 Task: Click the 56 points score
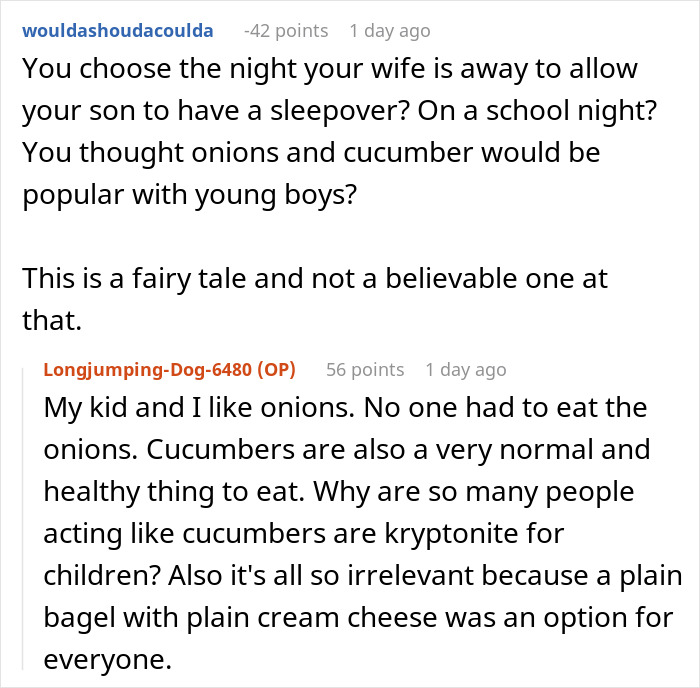[x=365, y=370]
